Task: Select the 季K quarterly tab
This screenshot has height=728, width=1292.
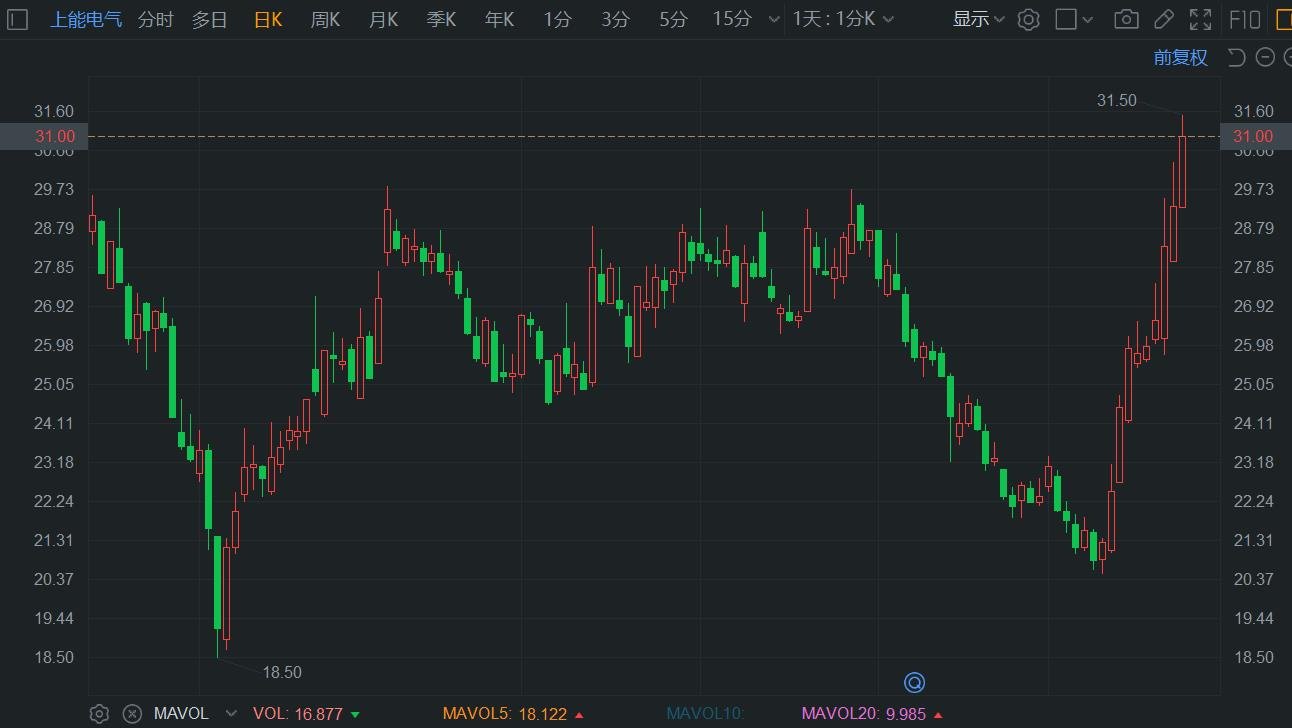Action: pyautogui.click(x=441, y=19)
